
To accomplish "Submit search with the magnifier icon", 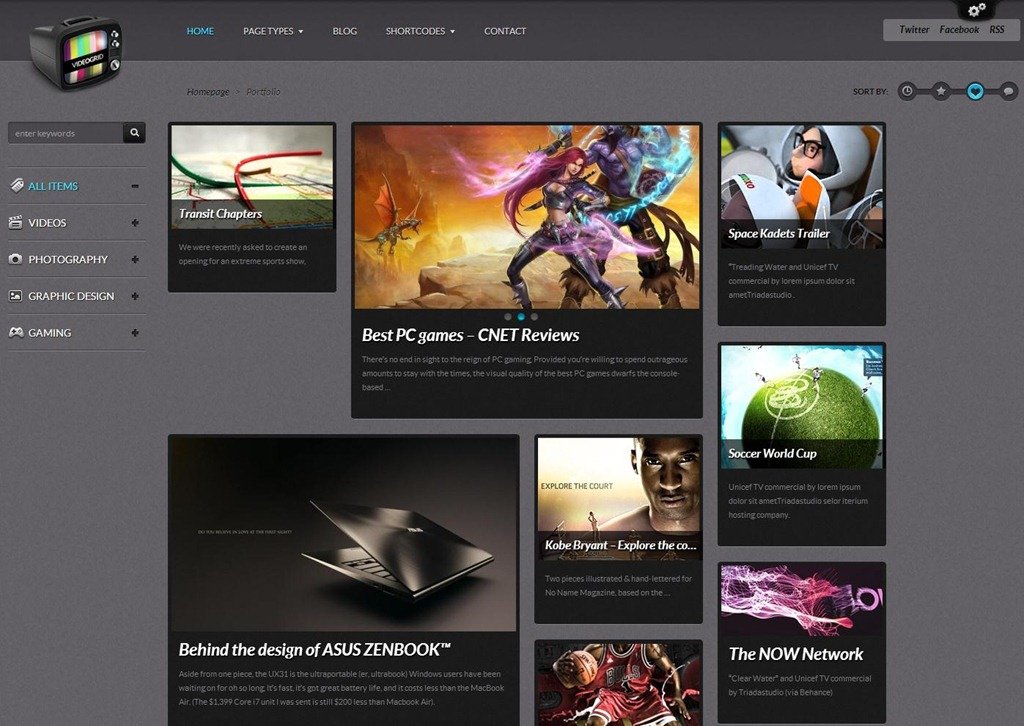I will click(135, 133).
